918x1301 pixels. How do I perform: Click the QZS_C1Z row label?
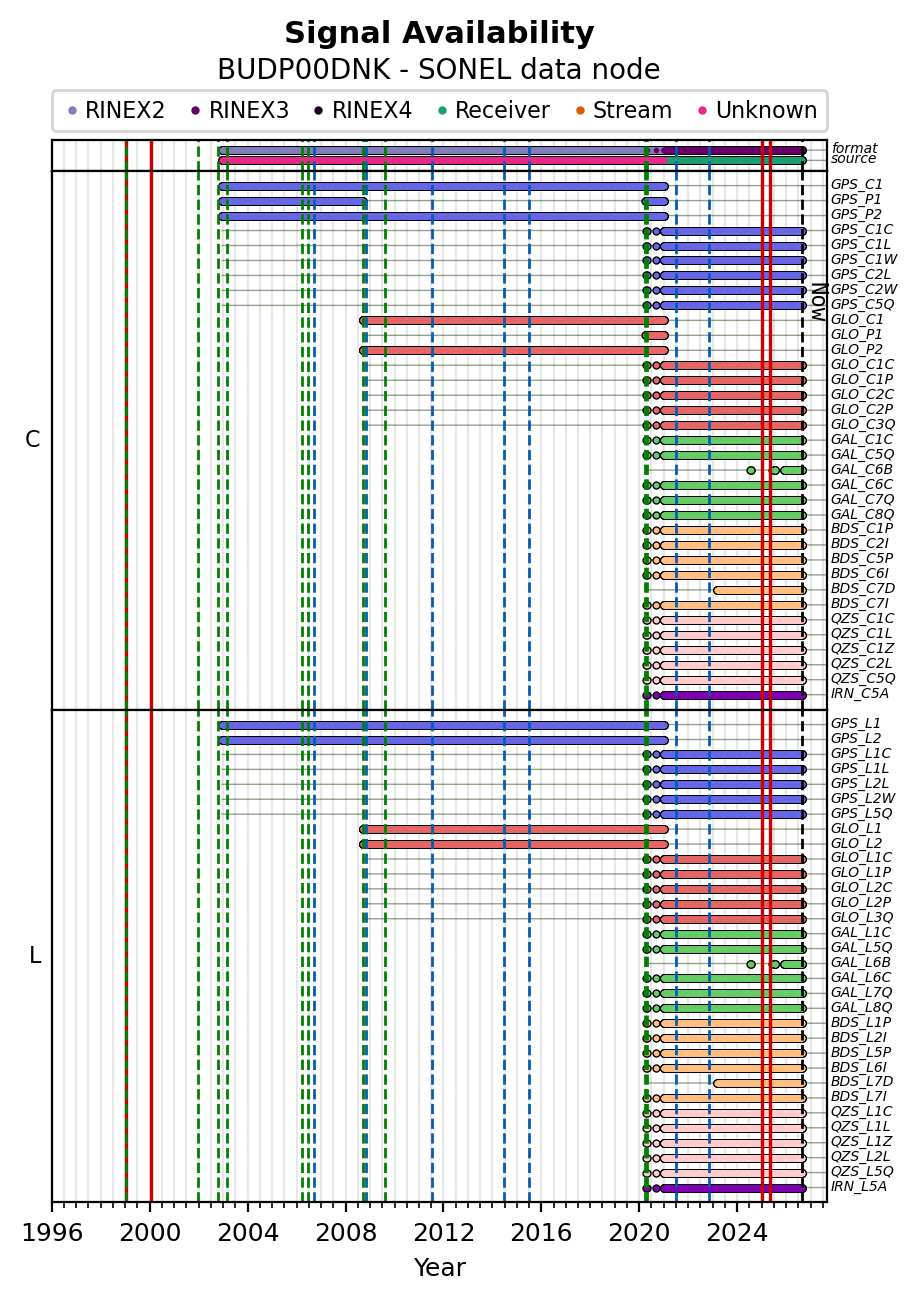click(862, 648)
